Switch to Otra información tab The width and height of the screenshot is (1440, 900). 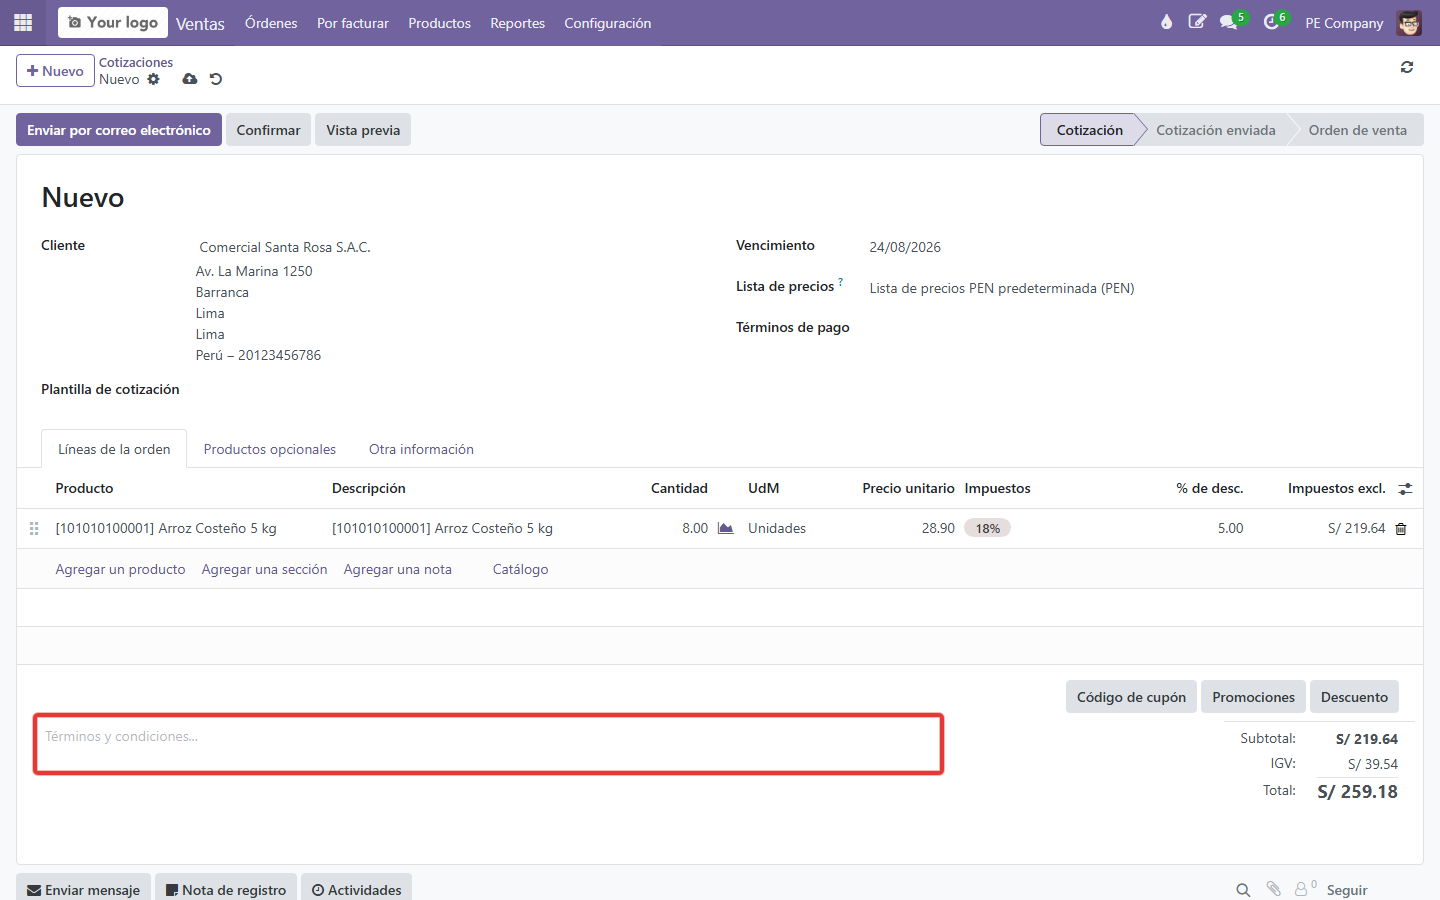[x=421, y=449]
